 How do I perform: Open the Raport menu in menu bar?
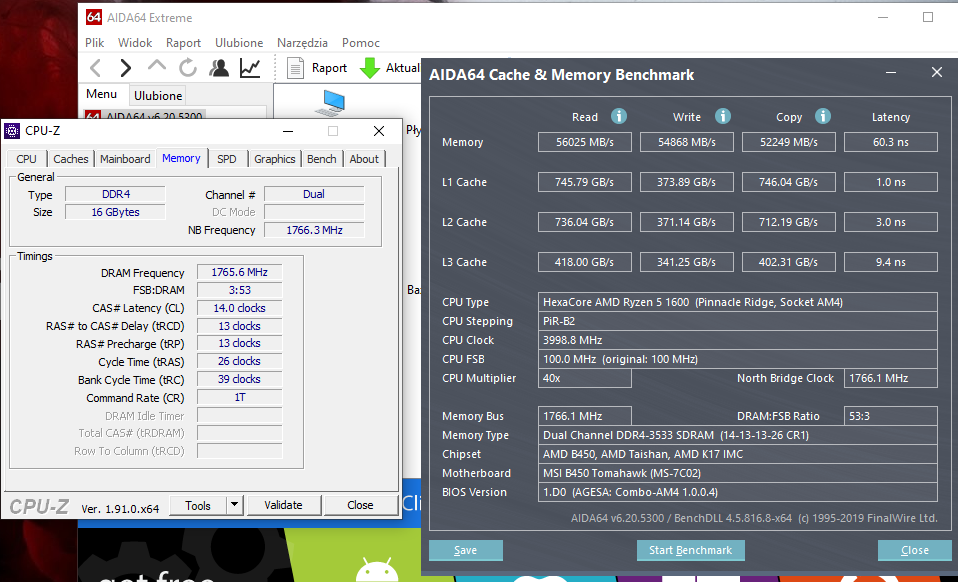click(183, 43)
